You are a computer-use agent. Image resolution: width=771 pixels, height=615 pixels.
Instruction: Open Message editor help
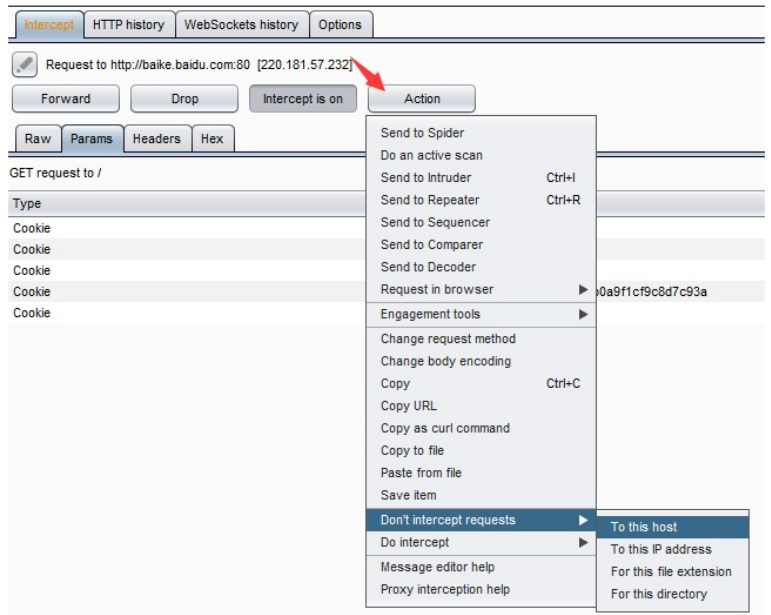point(481,567)
